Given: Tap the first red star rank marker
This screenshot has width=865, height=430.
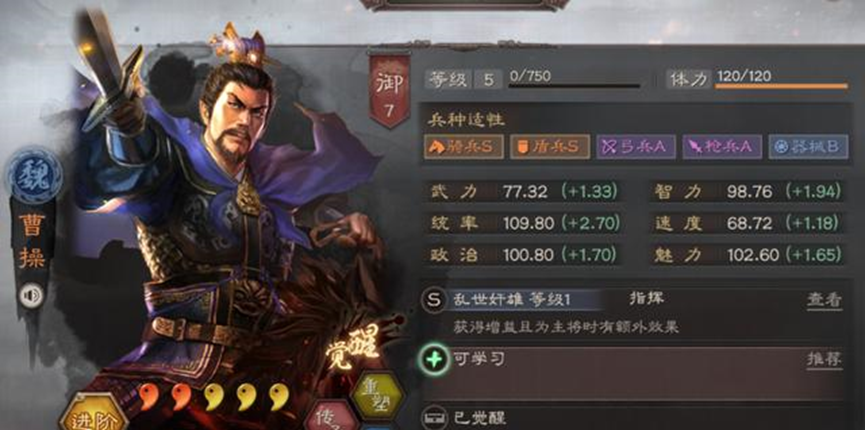Looking at the screenshot, I should pos(148,396).
